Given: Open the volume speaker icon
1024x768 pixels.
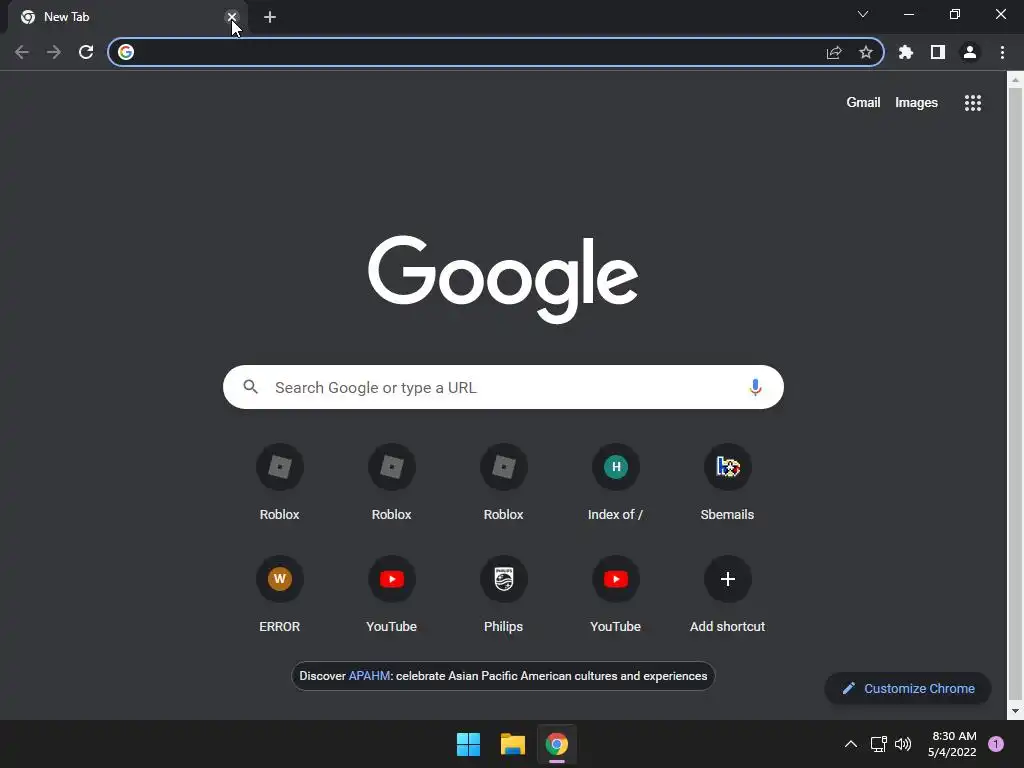Looking at the screenshot, I should 903,744.
